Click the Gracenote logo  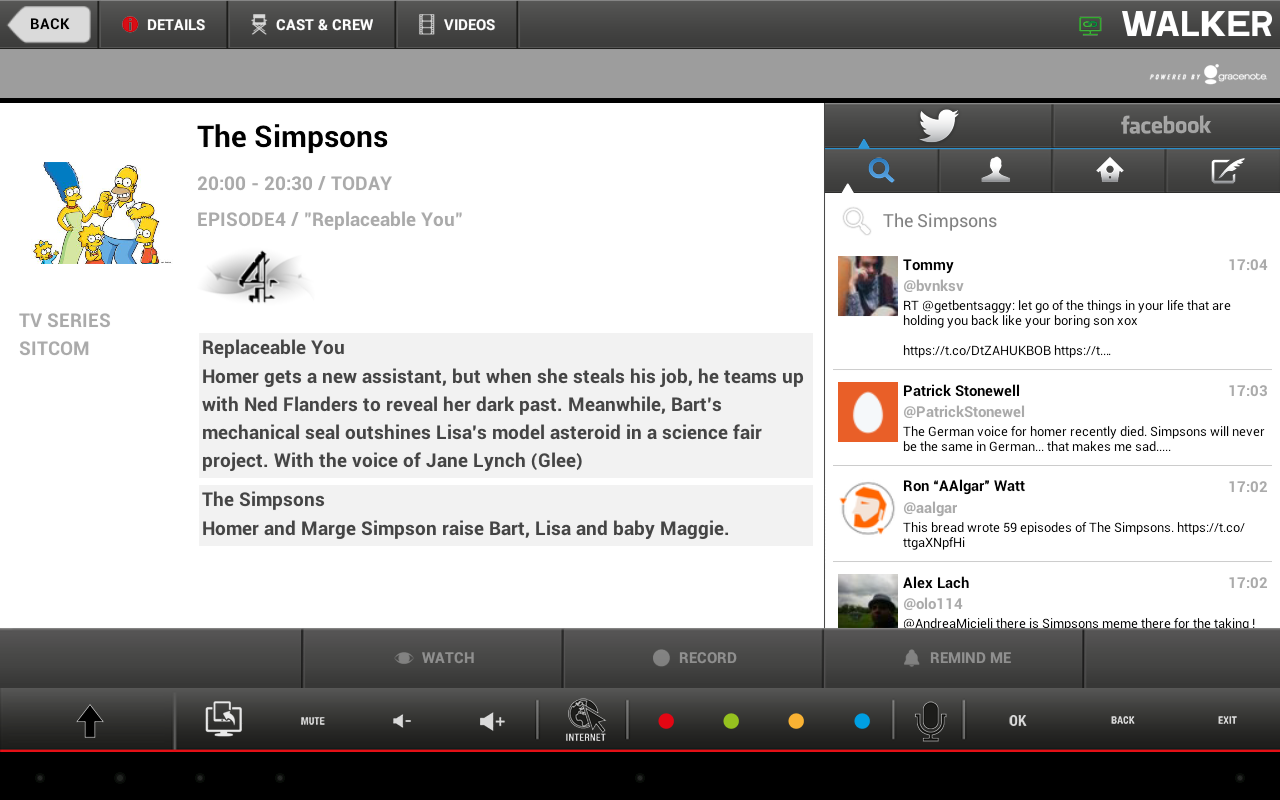(1208, 75)
